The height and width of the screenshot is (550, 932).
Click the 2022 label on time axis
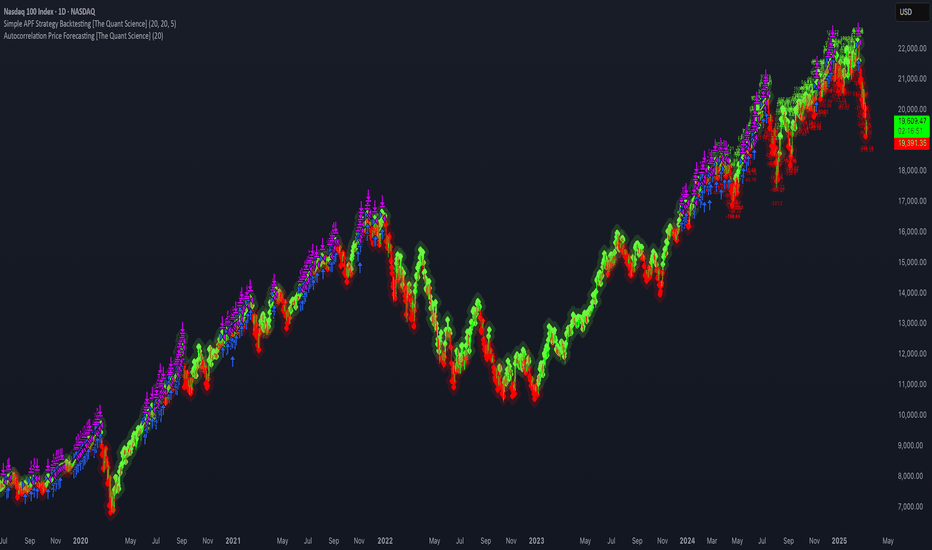pyautogui.click(x=385, y=541)
